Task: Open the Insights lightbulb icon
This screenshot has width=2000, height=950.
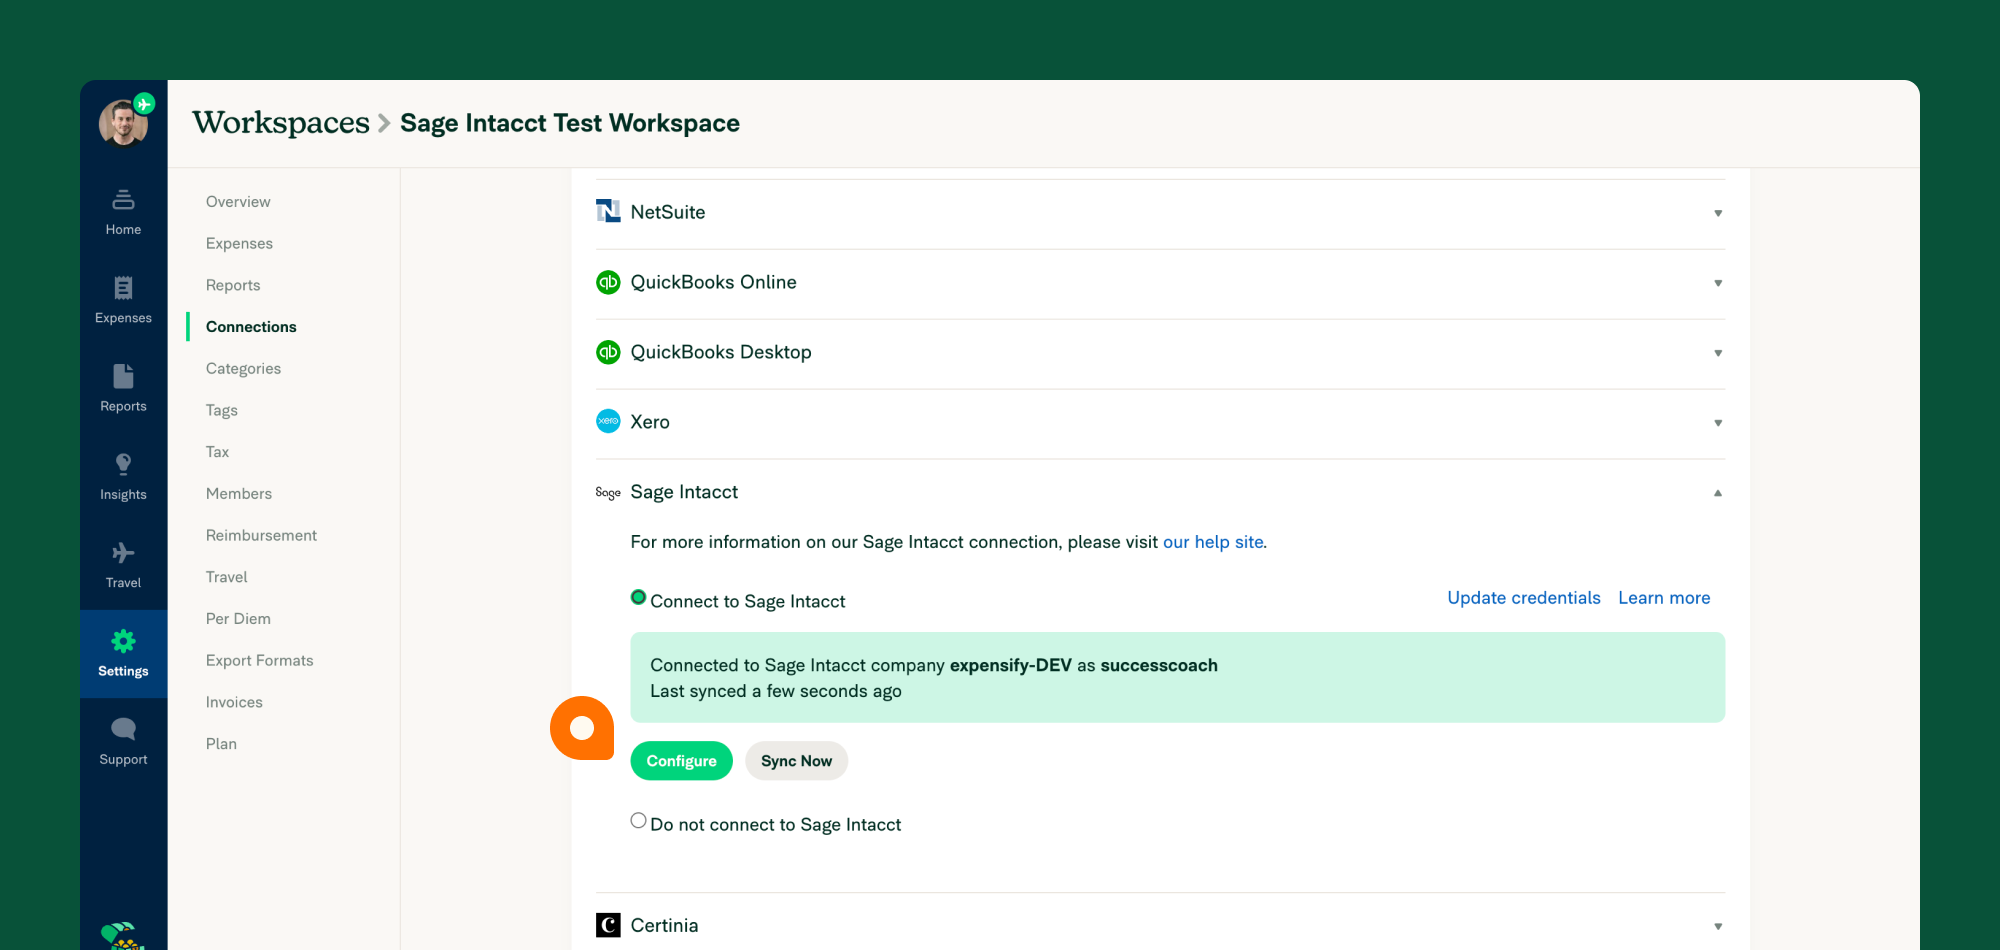Action: point(123,464)
